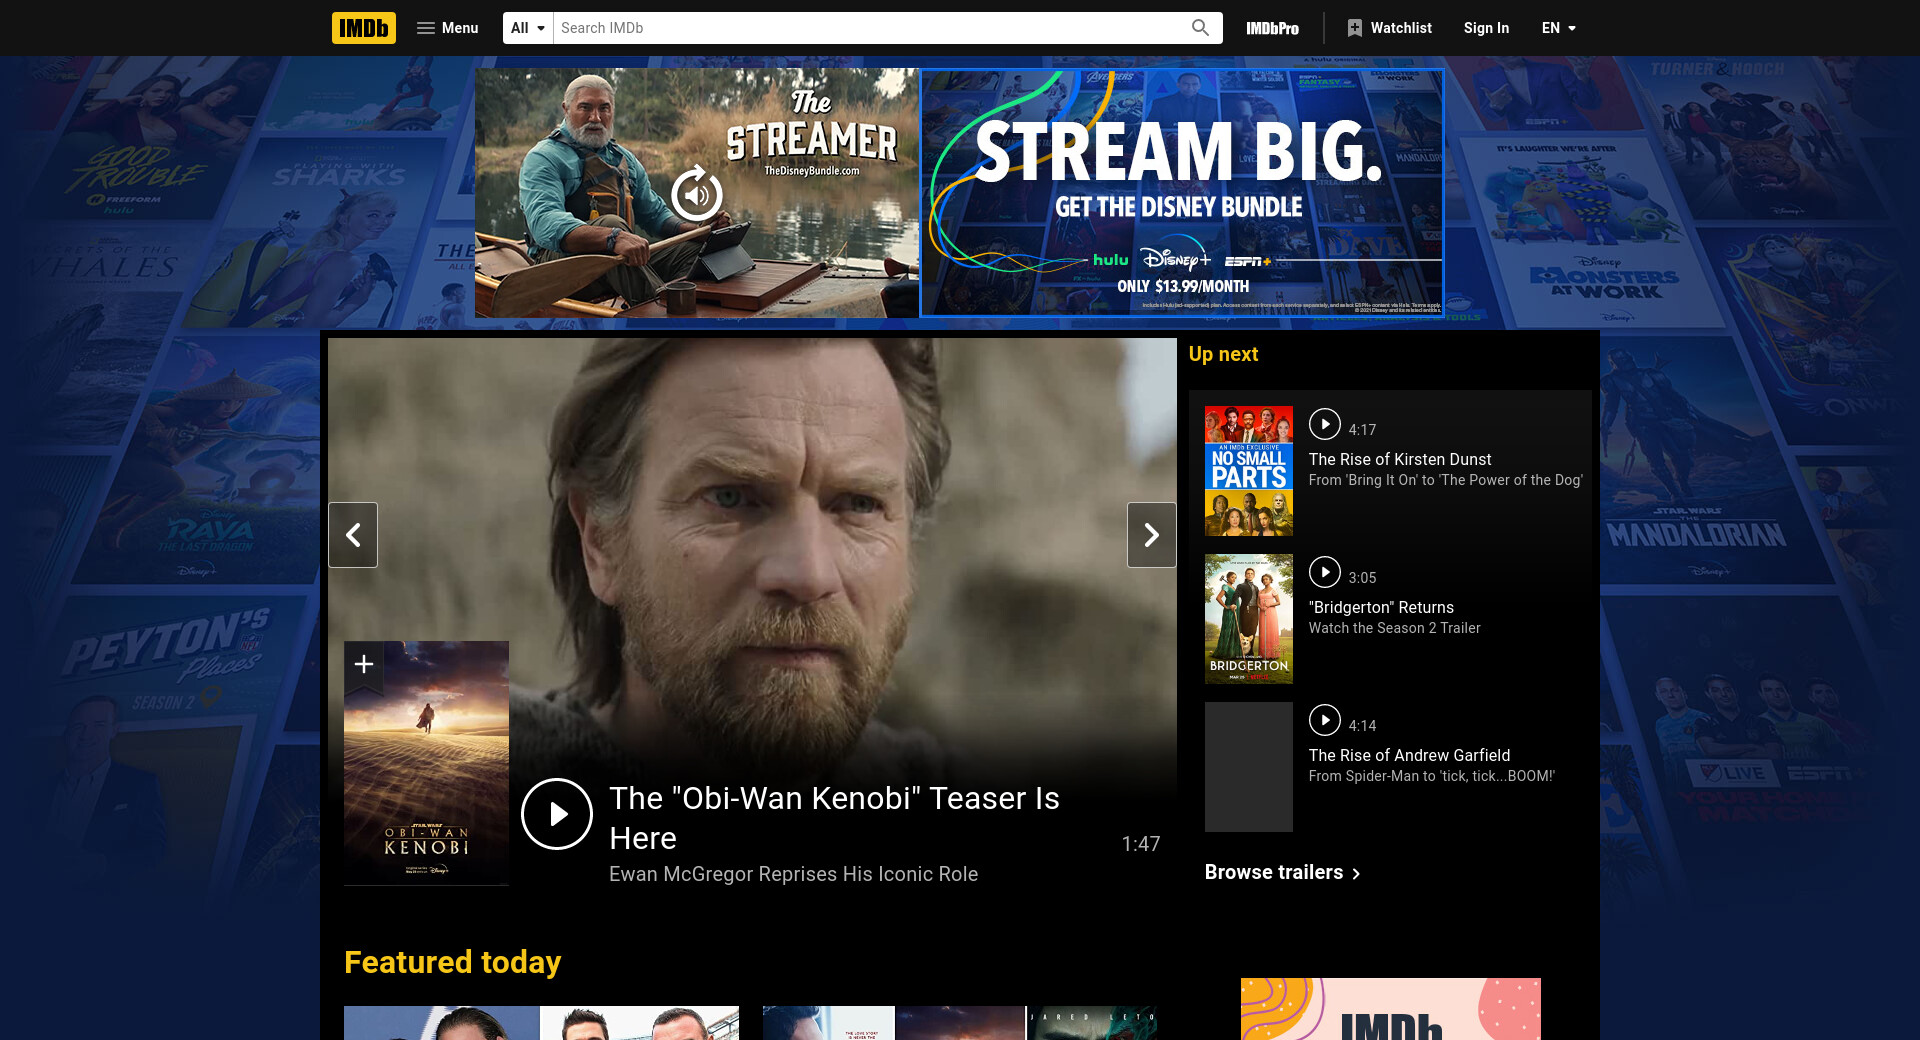This screenshot has width=1920, height=1040.
Task: Go to previous featured trailer slide
Action: pyautogui.click(x=353, y=535)
